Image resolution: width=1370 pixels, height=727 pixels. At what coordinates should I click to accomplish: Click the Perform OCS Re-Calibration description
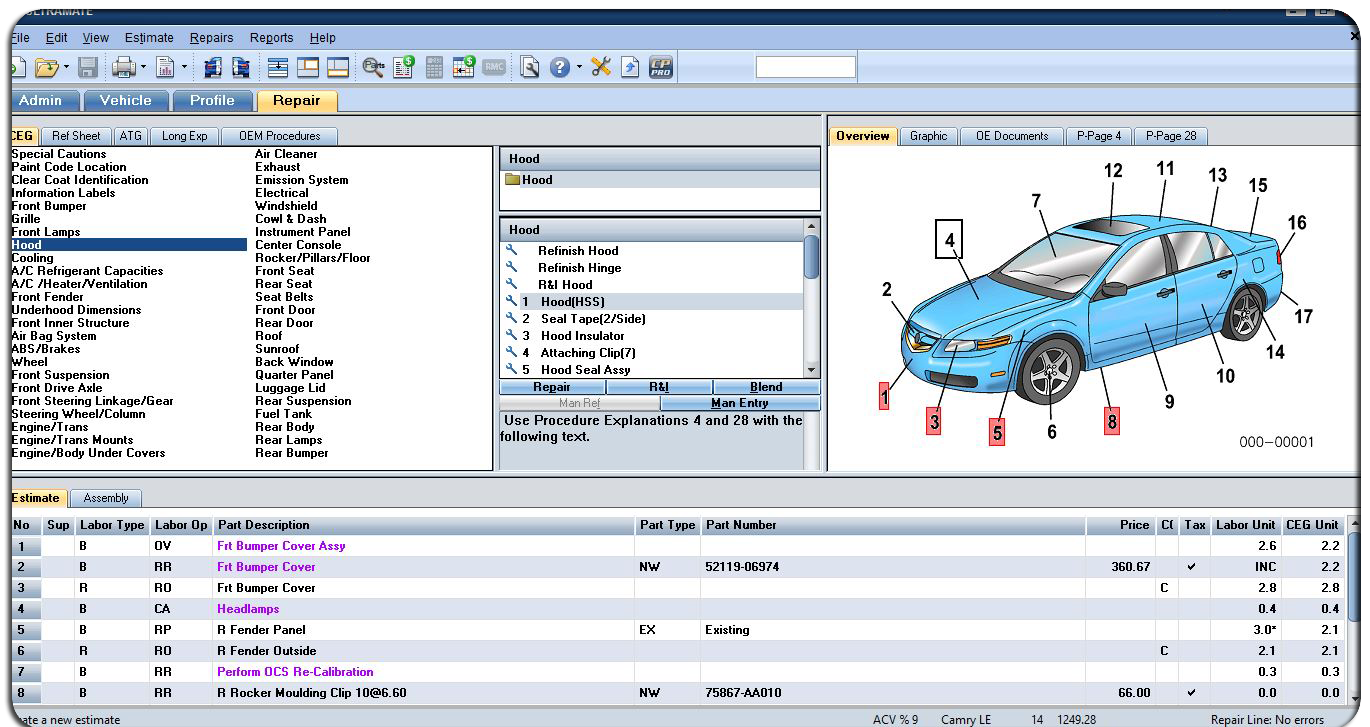click(x=295, y=672)
